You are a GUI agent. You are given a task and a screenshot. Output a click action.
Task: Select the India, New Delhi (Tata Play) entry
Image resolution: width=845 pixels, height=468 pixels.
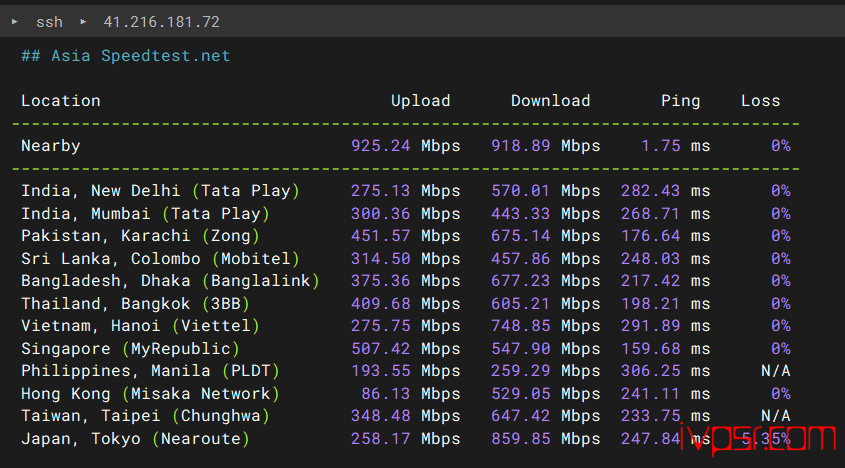click(160, 191)
